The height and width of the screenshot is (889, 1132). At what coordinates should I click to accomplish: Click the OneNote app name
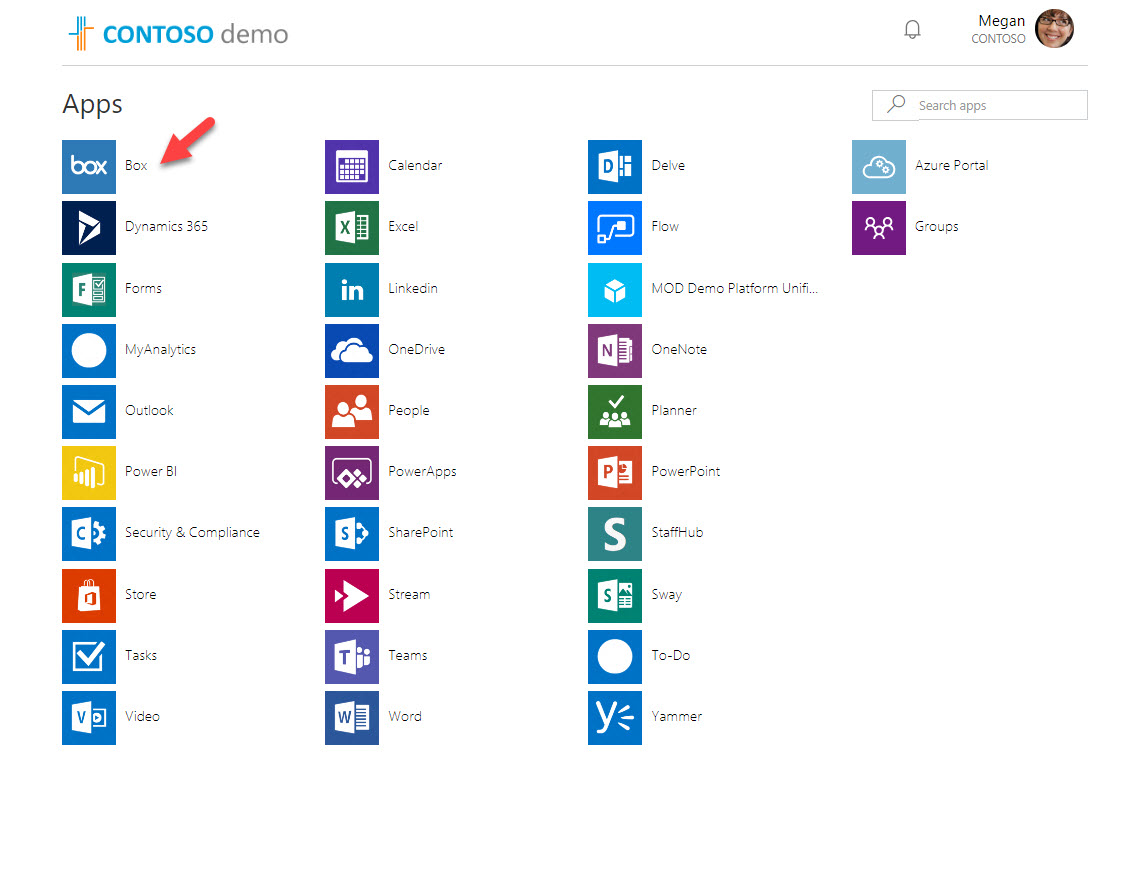pos(679,349)
